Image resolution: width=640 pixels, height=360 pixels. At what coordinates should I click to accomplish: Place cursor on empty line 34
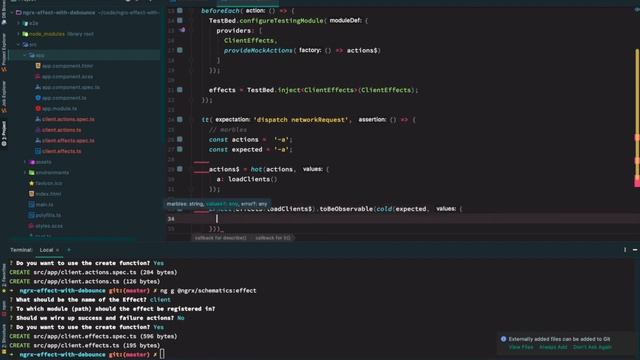(408, 219)
